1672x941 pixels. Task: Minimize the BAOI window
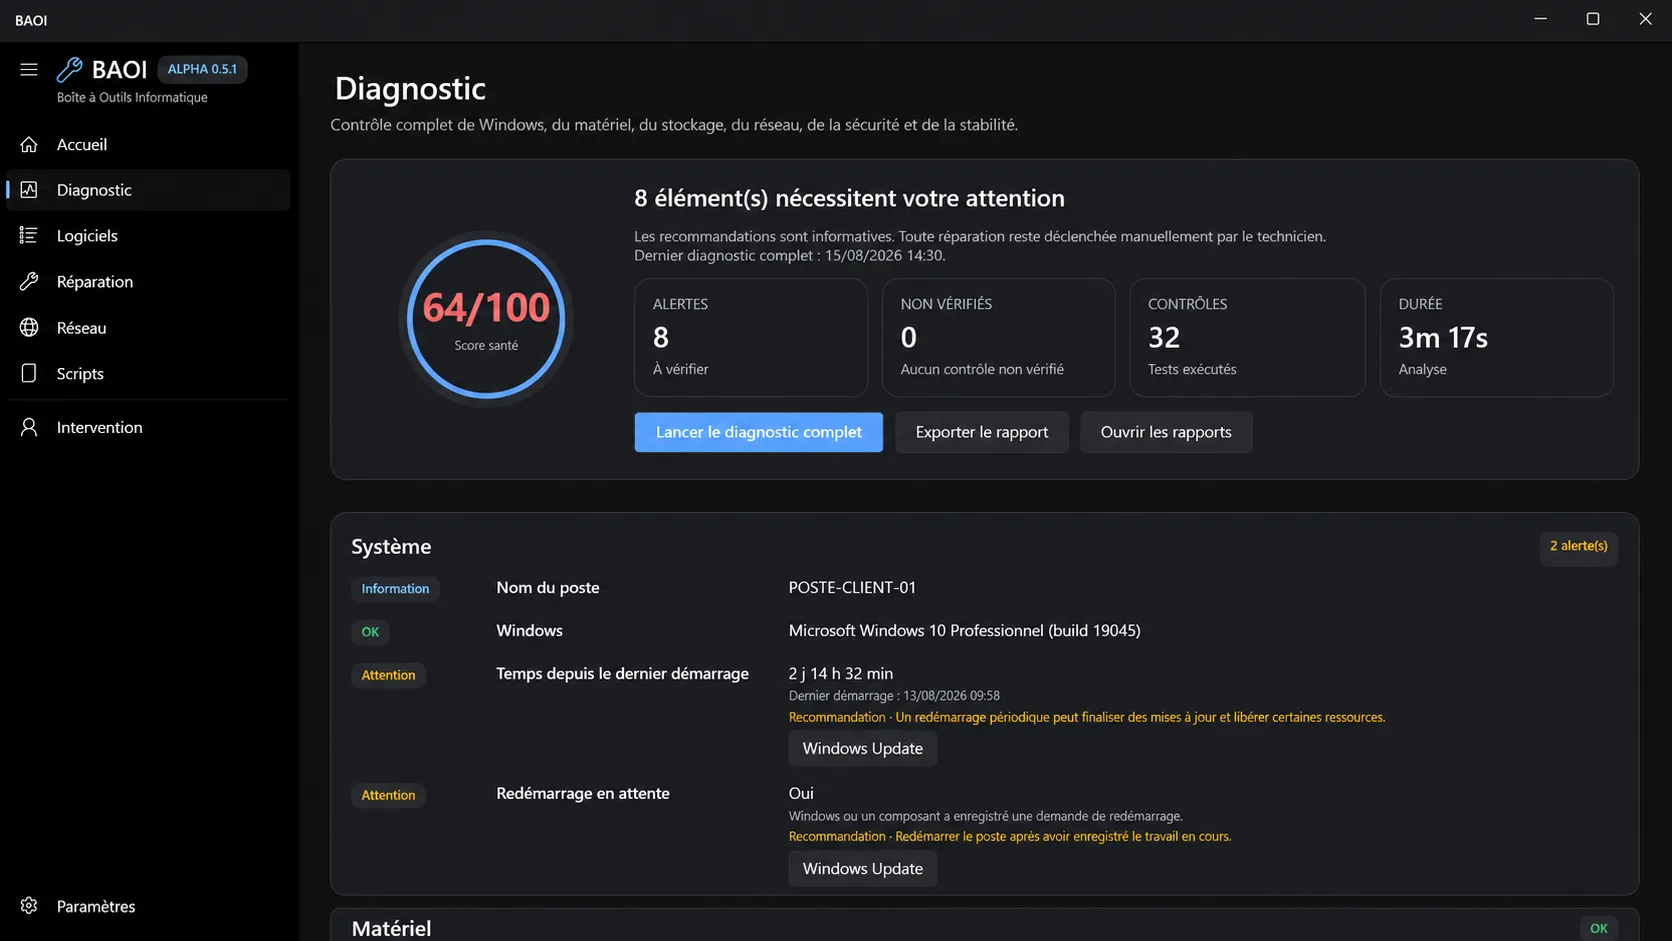point(1540,19)
